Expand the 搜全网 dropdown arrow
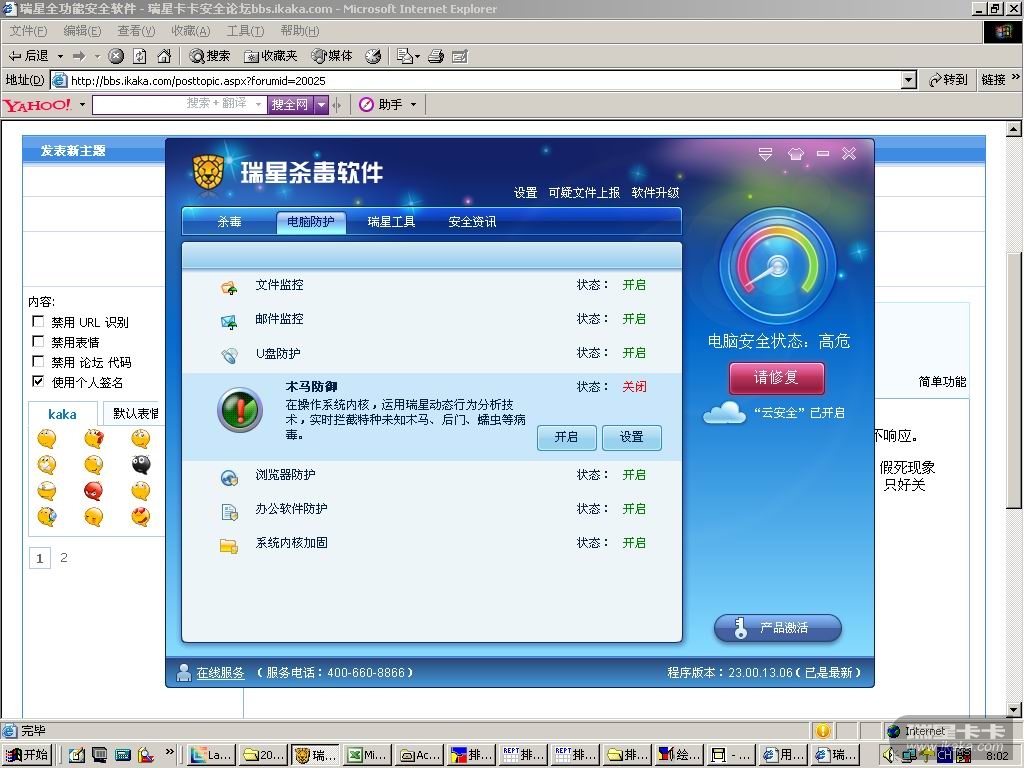 tap(321, 104)
